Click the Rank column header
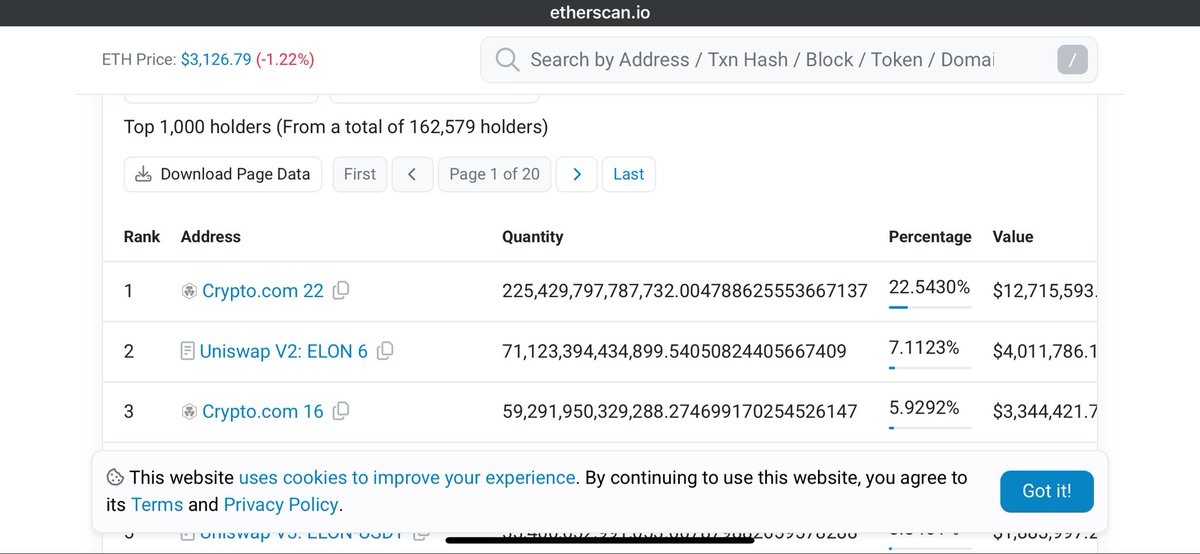Viewport: 1200px width, 554px height. pyautogui.click(x=142, y=237)
